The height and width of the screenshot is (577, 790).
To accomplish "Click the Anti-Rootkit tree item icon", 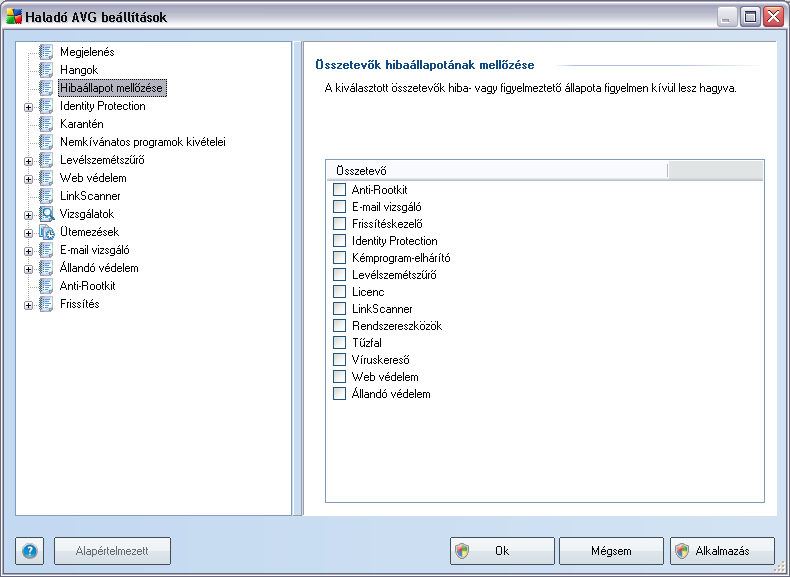I will pos(46,286).
